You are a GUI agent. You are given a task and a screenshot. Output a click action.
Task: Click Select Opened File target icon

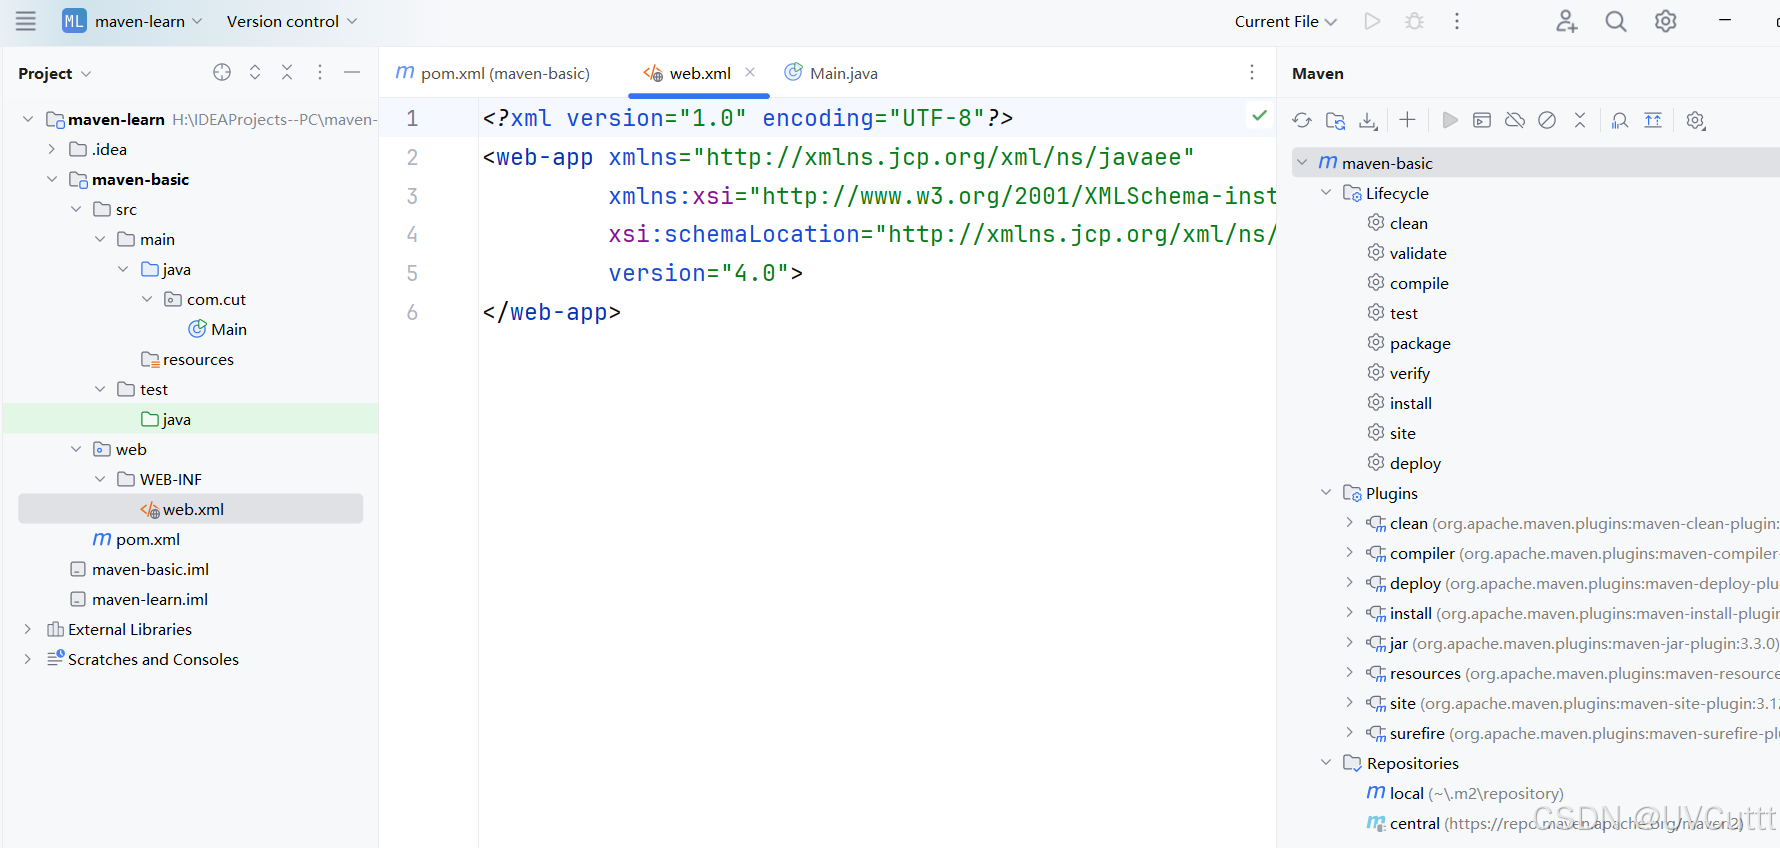point(222,72)
